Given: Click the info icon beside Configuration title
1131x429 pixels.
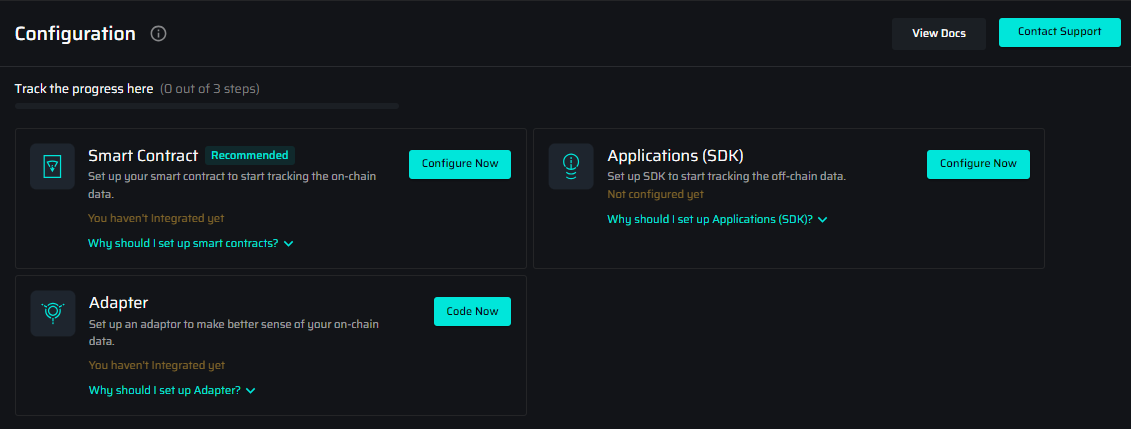Looking at the screenshot, I should 158,33.
